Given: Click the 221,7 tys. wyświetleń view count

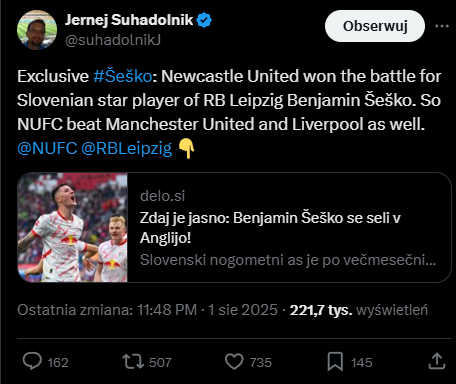Looking at the screenshot, I should click(x=359, y=310).
